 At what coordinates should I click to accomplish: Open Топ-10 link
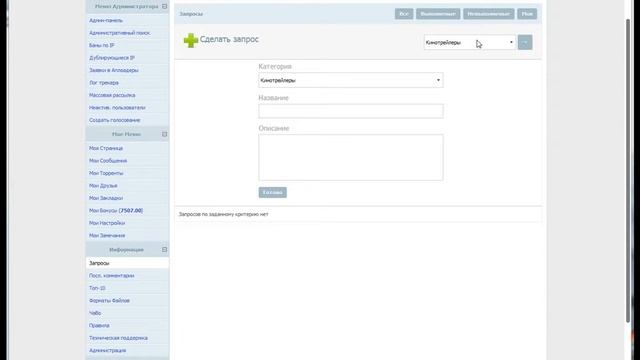tap(97, 288)
